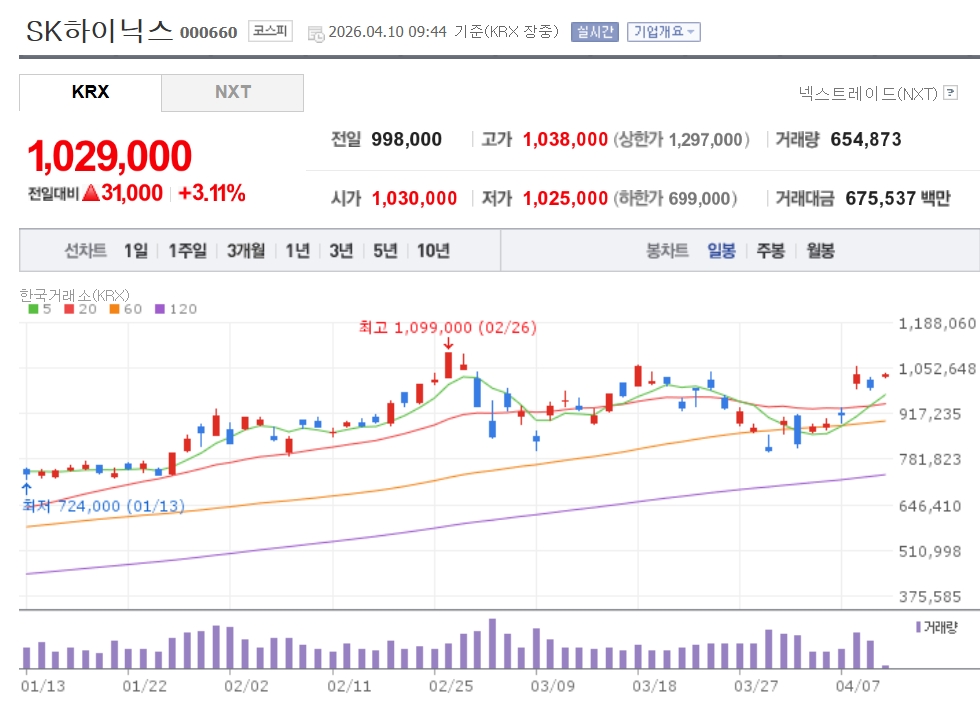Click the 실시간 real-time badge
The width and height of the screenshot is (980, 717).
[x=595, y=32]
